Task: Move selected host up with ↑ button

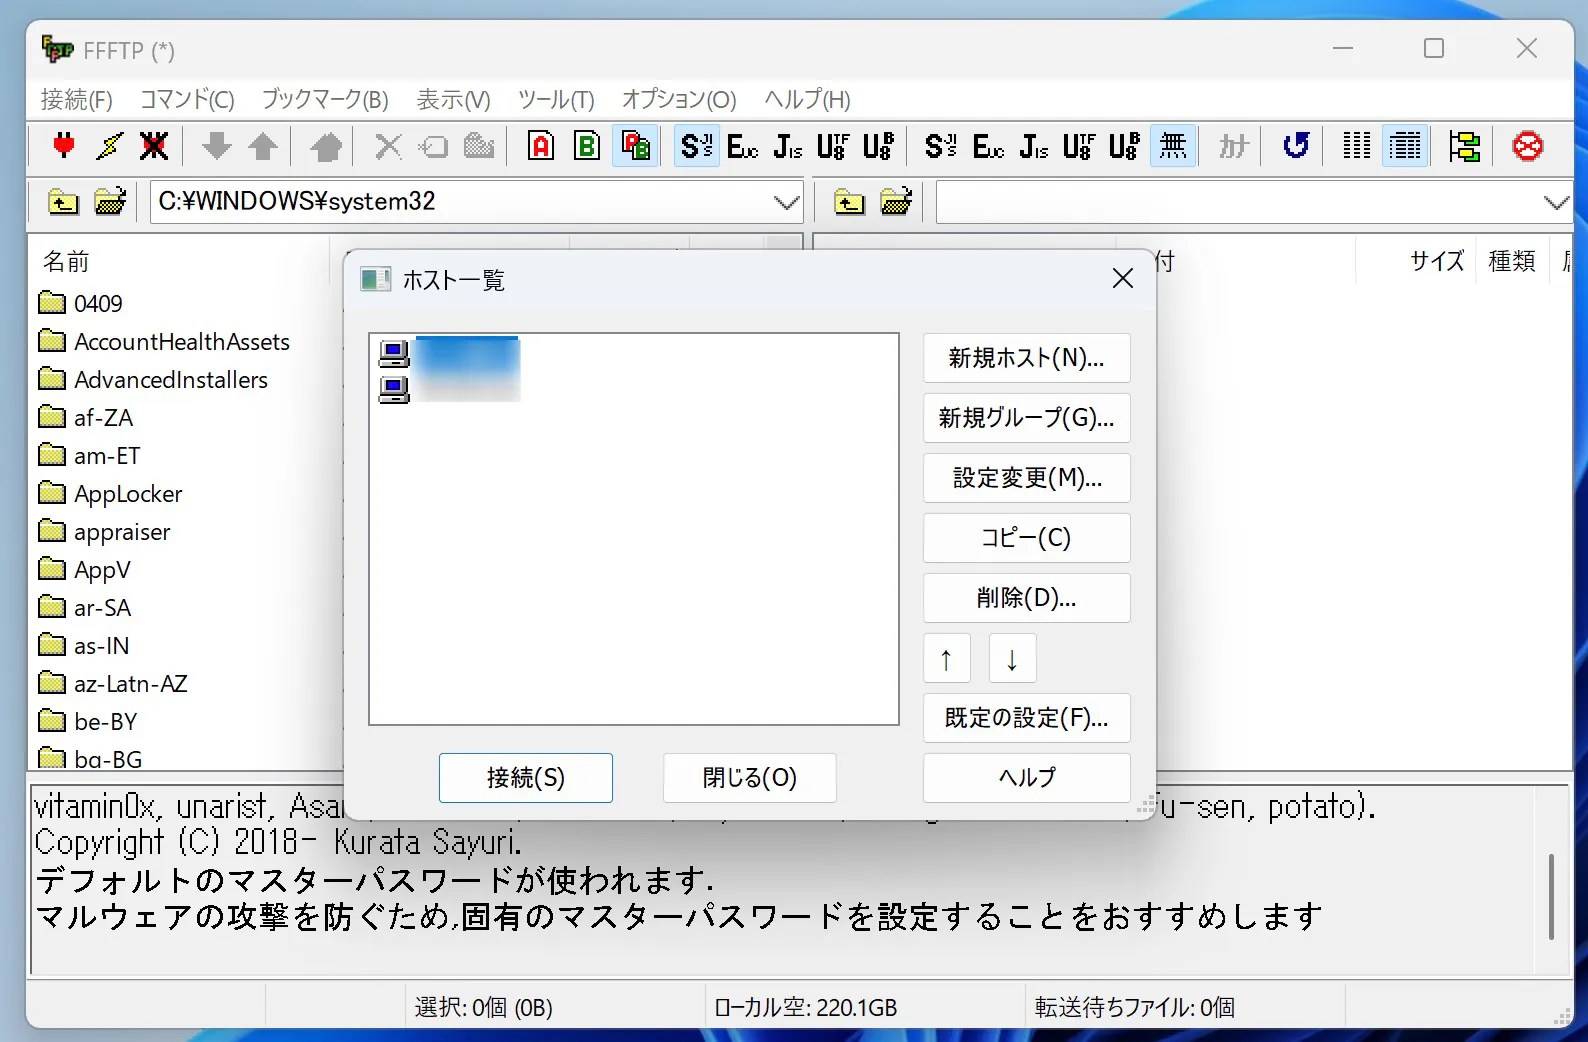Action: [x=946, y=658]
